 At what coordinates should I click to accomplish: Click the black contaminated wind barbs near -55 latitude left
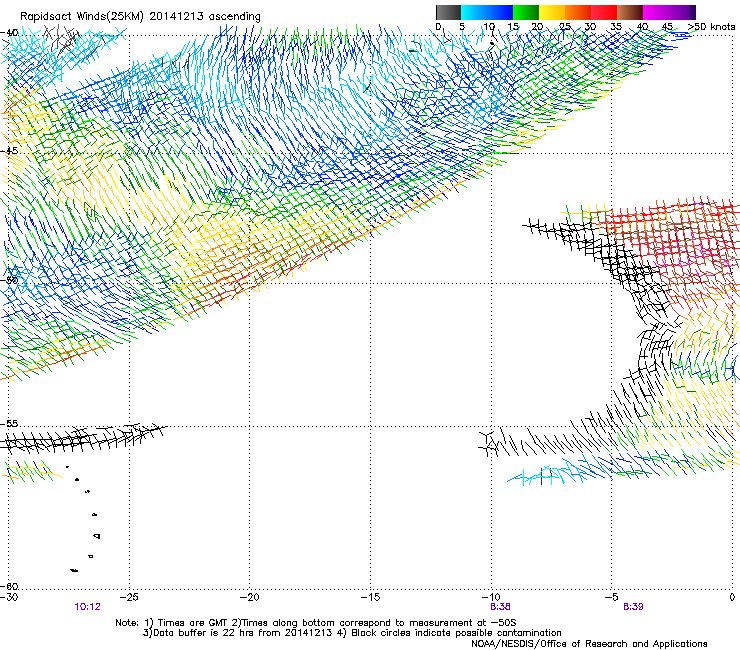click(83, 437)
